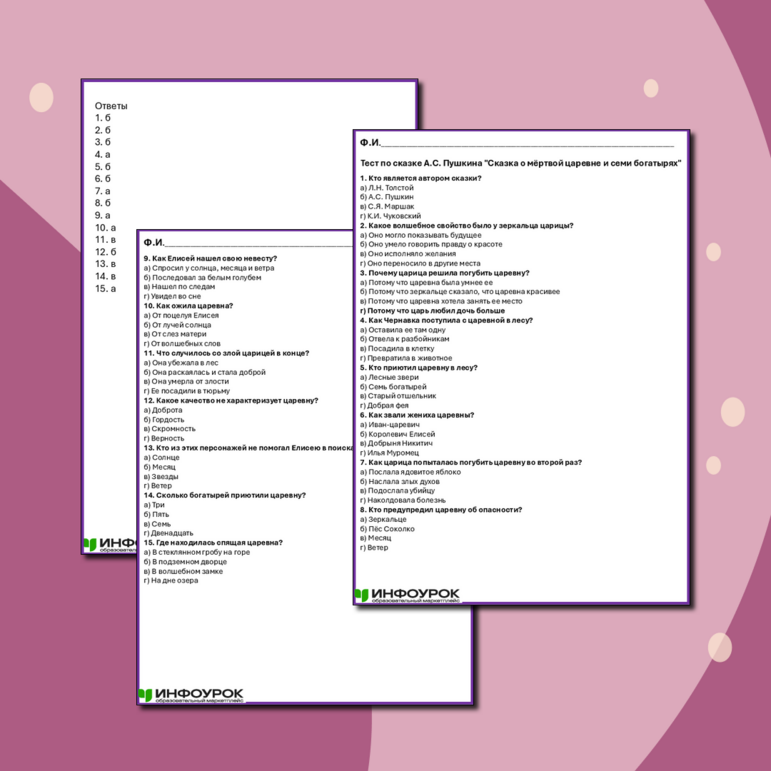Select option 'б) Пёс Соколко'
The image size is (771, 771).
point(390,529)
